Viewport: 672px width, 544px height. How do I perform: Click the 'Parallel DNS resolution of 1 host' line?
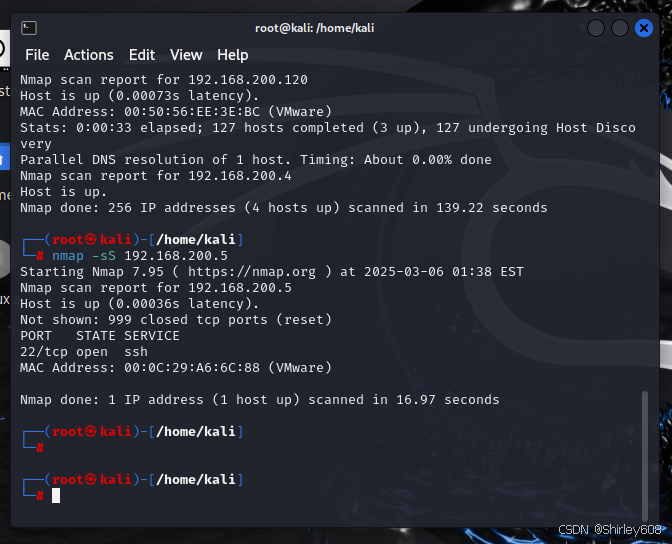(256, 160)
